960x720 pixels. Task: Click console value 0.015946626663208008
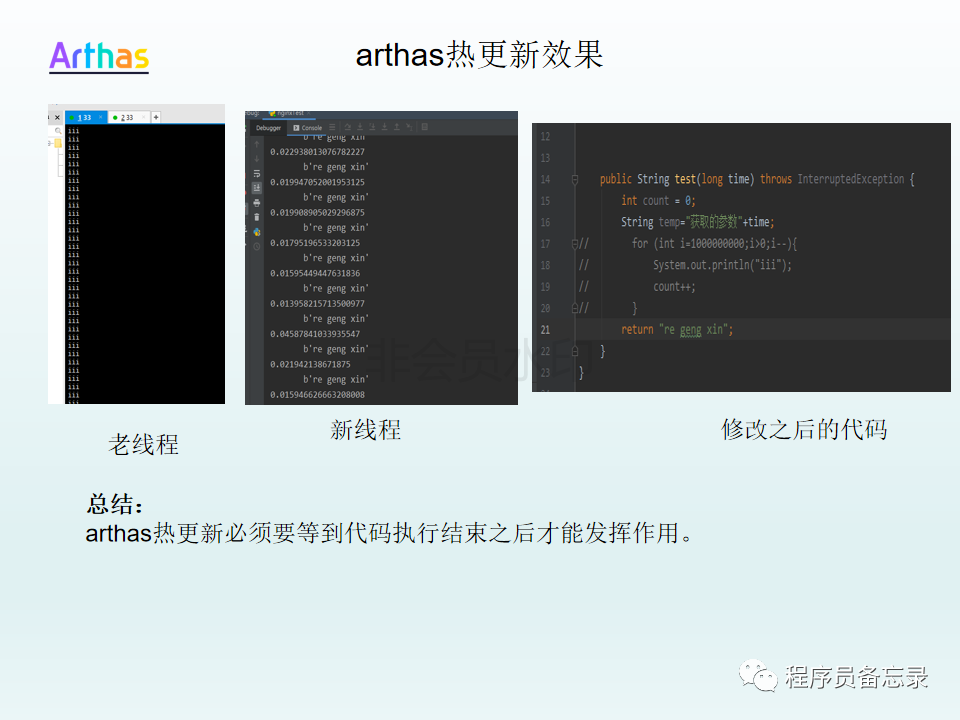[317, 395]
